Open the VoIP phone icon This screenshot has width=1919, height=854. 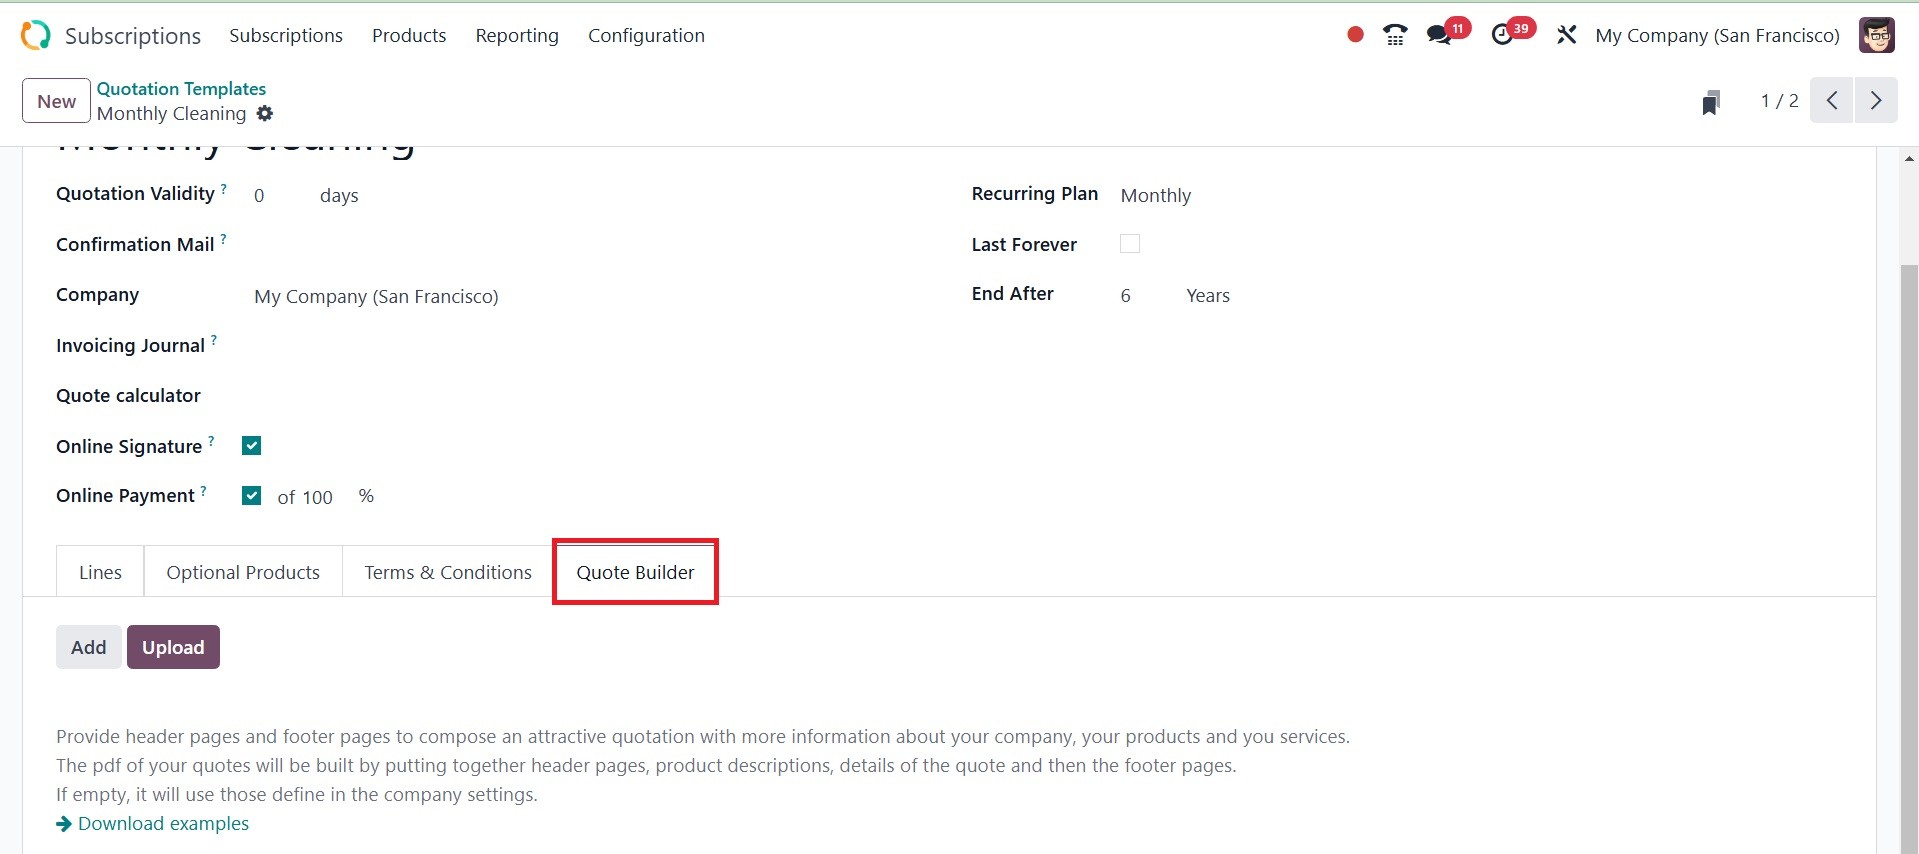(x=1395, y=36)
